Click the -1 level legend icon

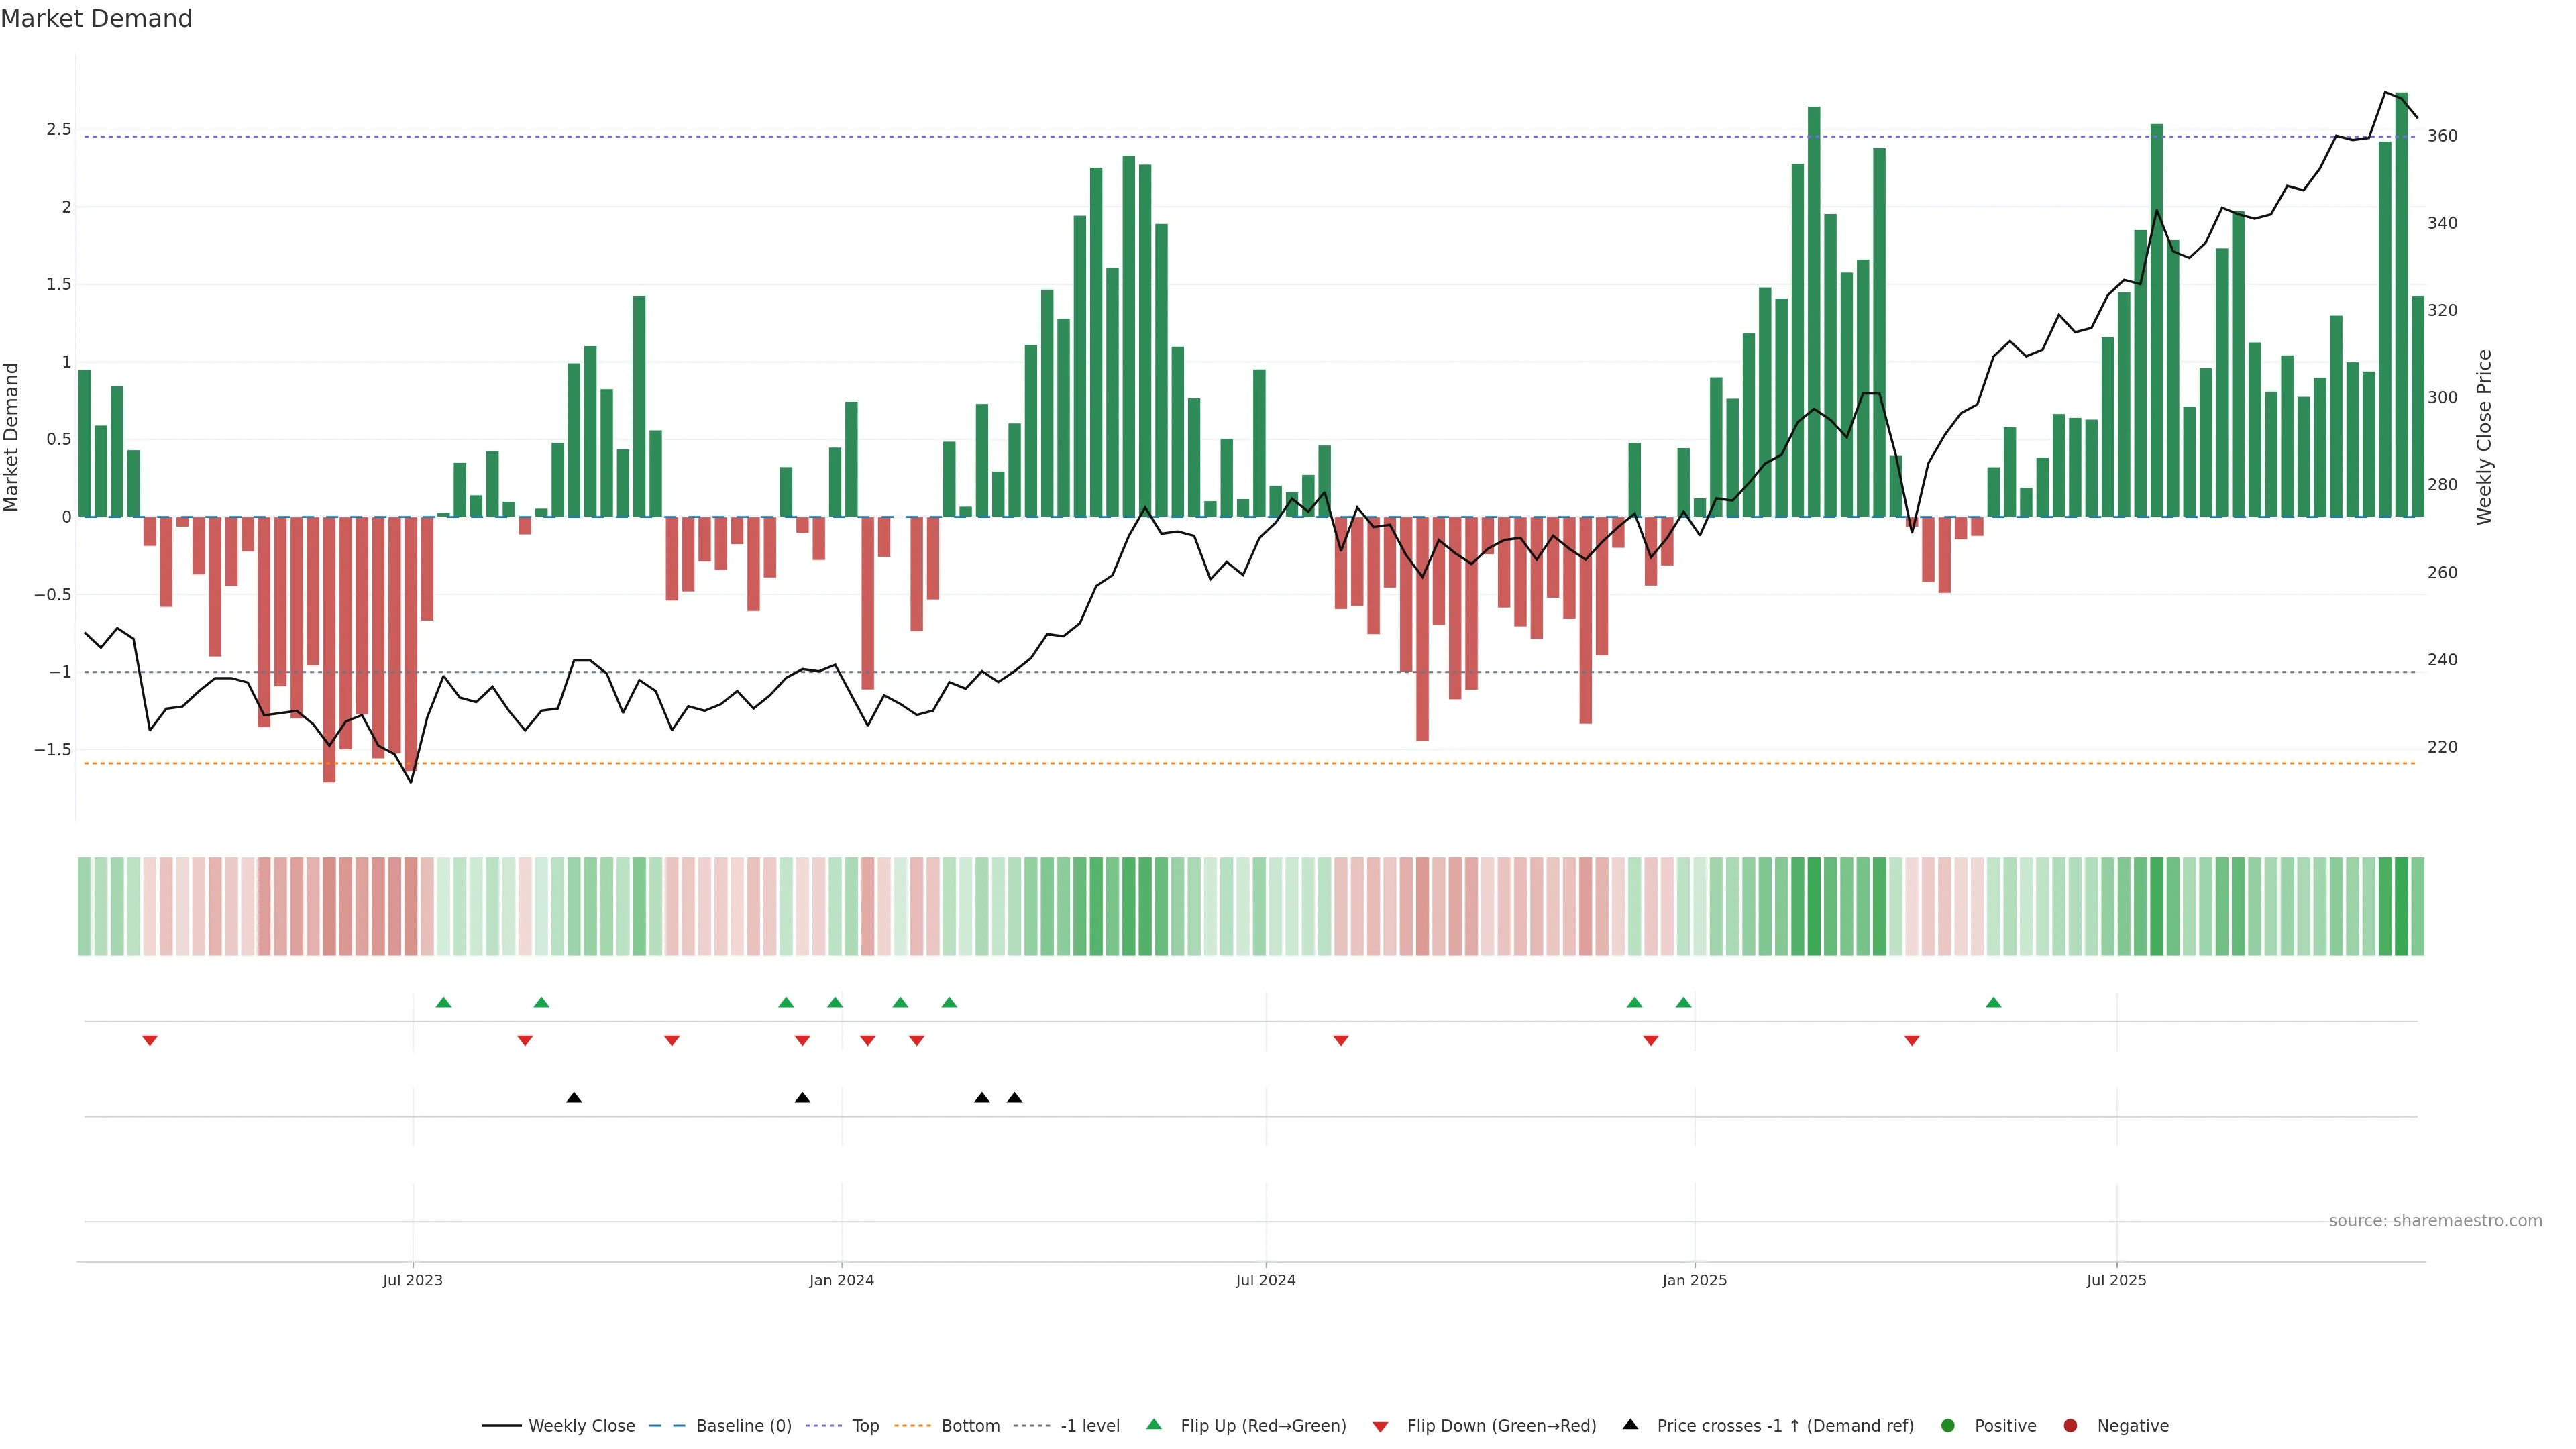1031,1426
